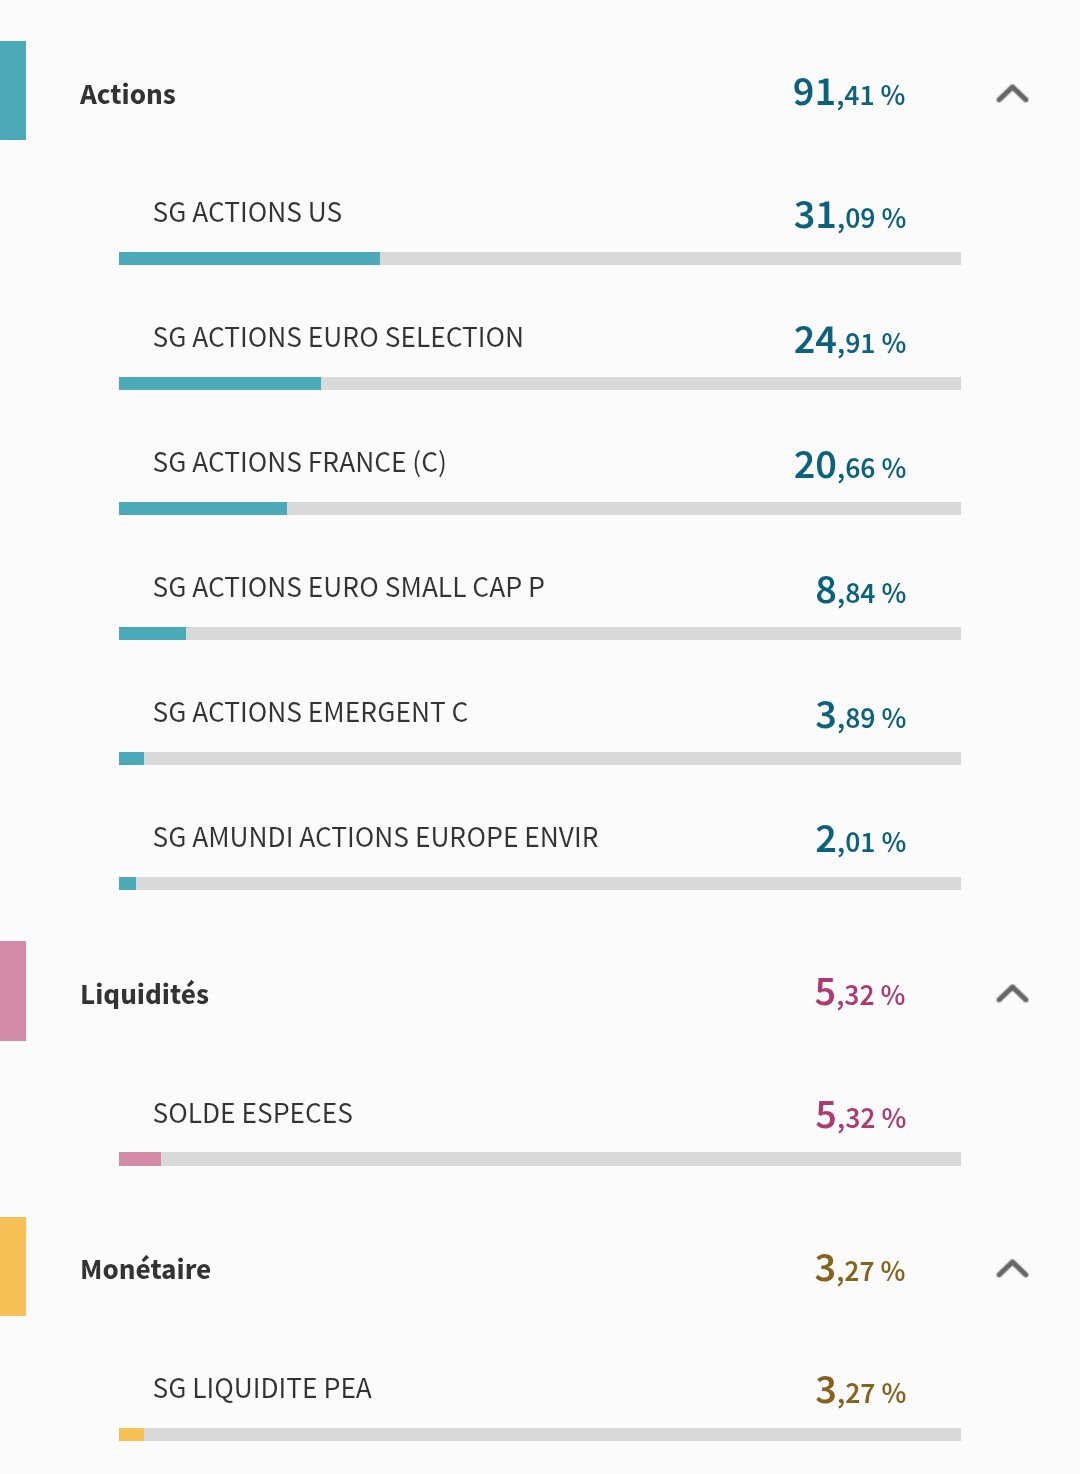Click the Actions category heading
Image resolution: width=1080 pixels, height=1474 pixels.
click(128, 95)
